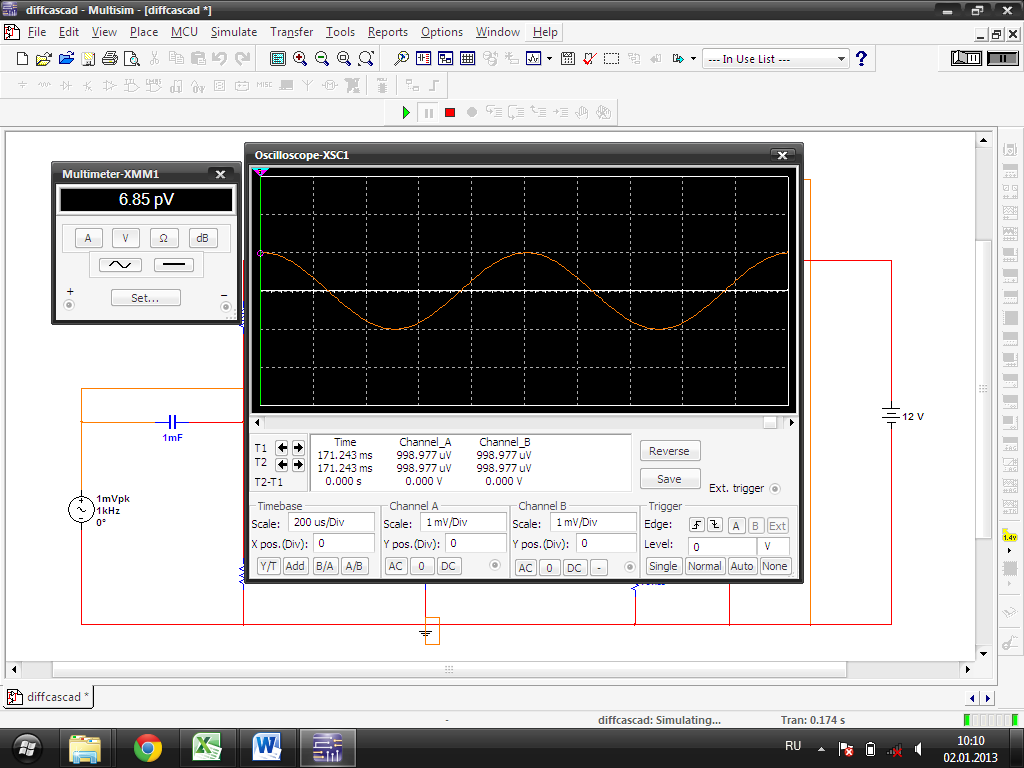Open the Grapher analysis icon

pos(534,59)
